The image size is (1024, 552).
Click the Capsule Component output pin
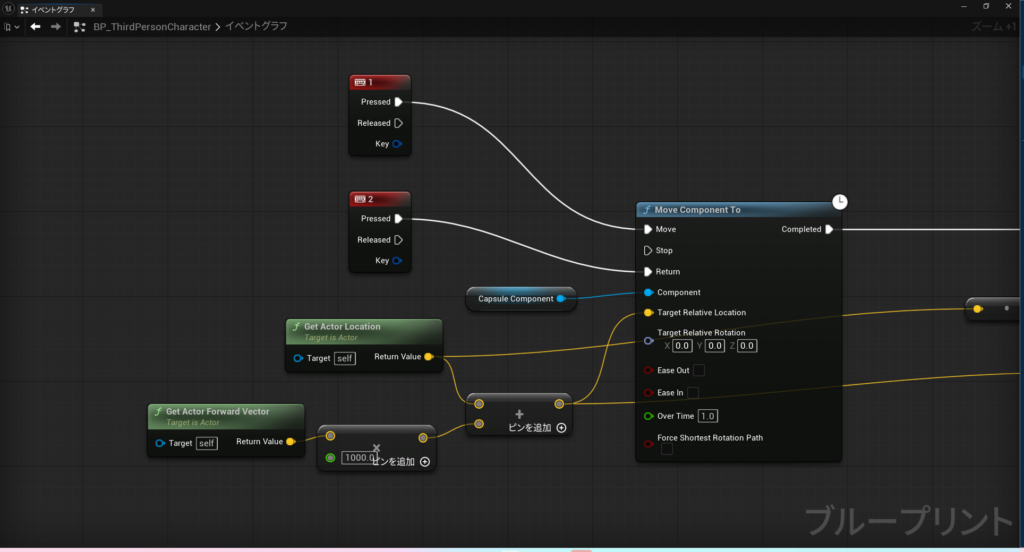click(x=560, y=298)
